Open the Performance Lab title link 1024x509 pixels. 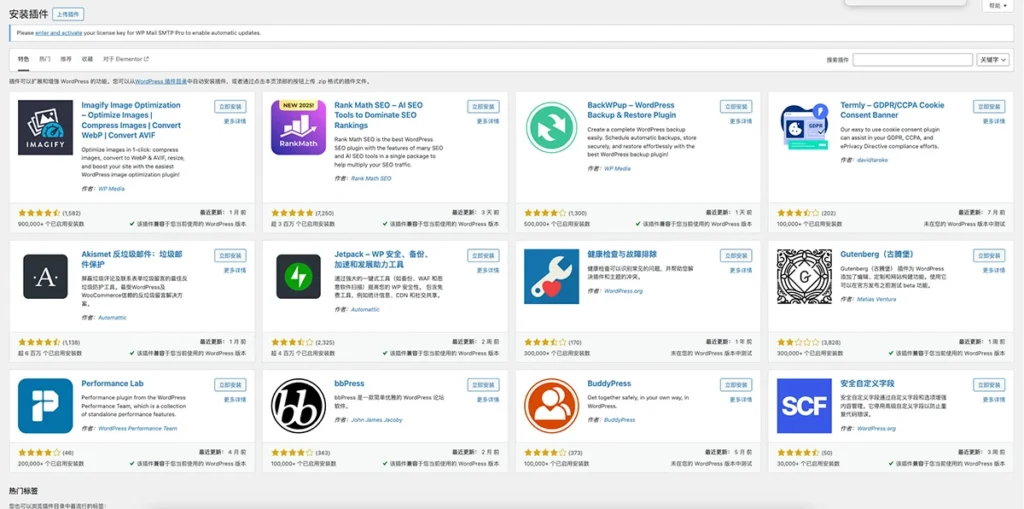pyautogui.click(x=112, y=384)
